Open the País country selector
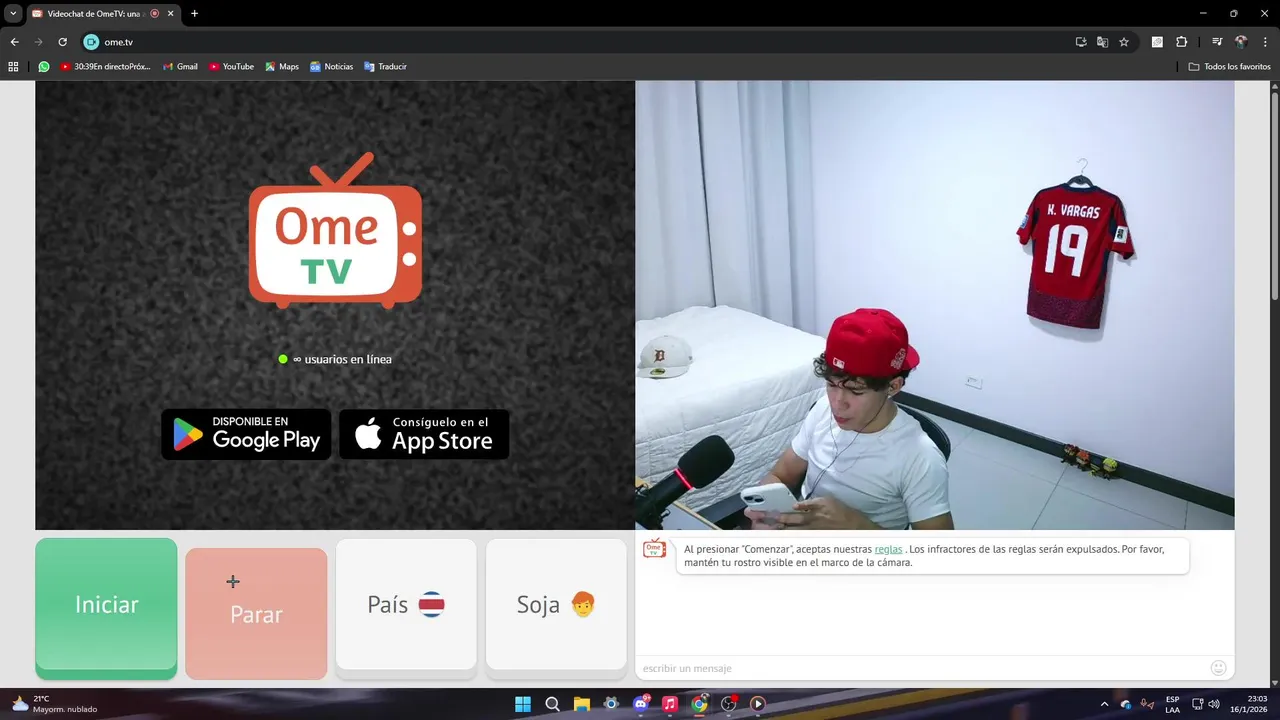1280x720 pixels. [406, 605]
